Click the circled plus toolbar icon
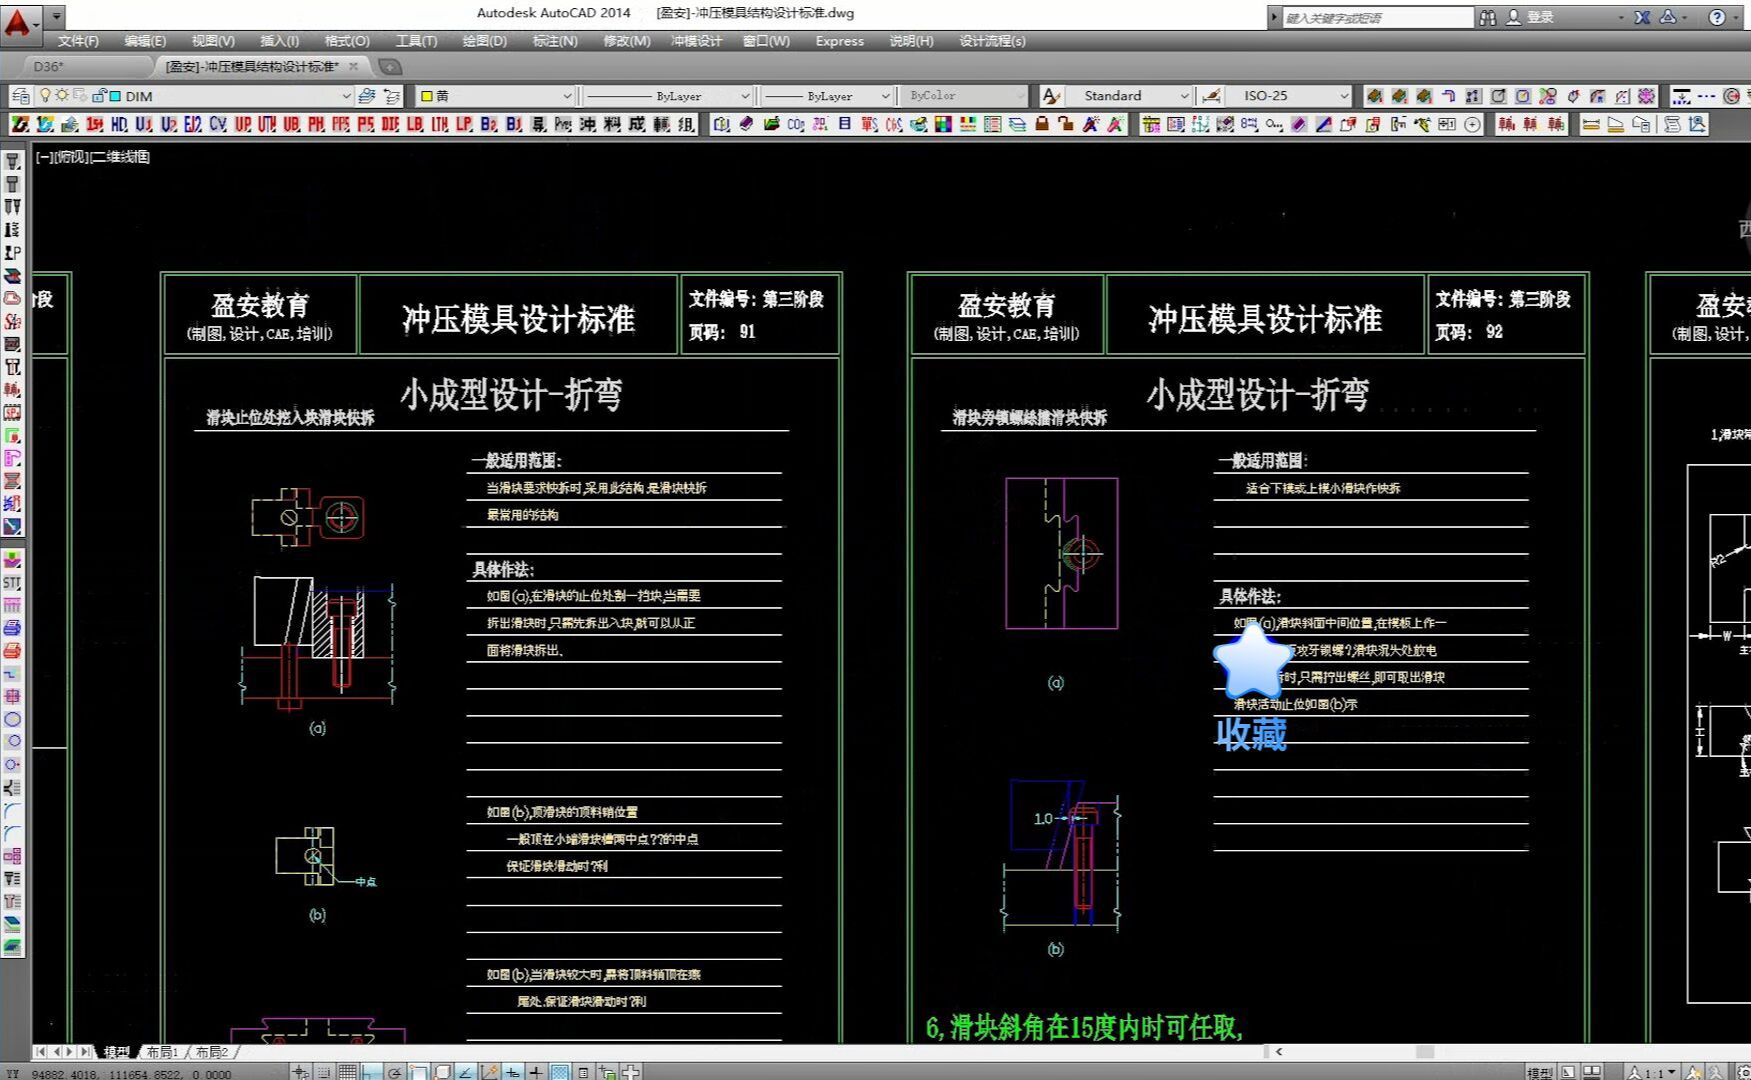The width and height of the screenshot is (1751, 1080). coord(1472,124)
